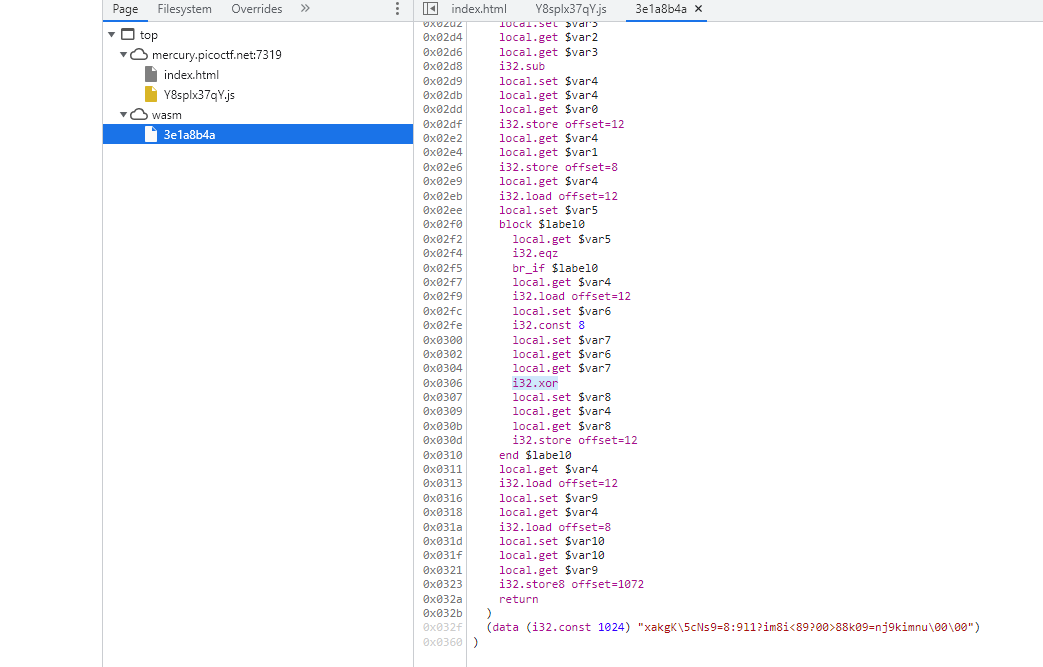The image size is (1043, 667).
Task: Collapse the wasm tree node
Action: tap(124, 115)
